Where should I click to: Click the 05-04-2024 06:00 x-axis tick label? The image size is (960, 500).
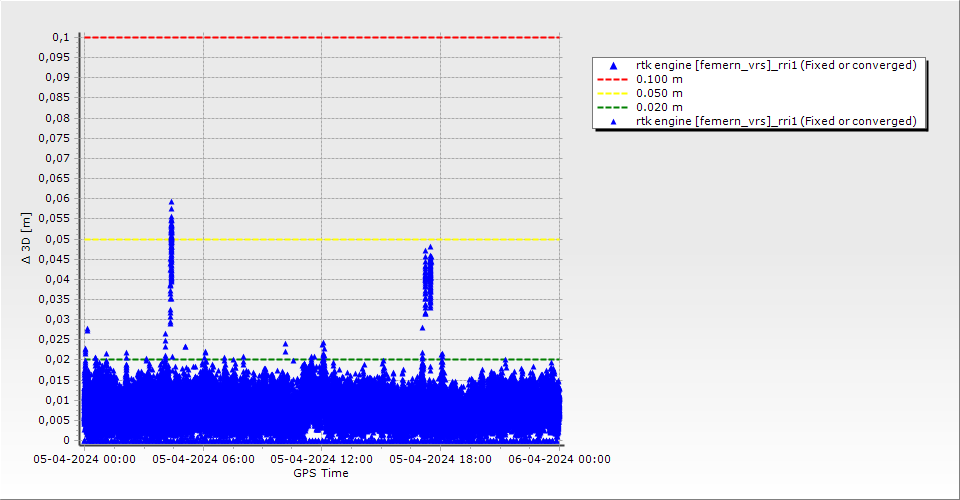pos(203,460)
